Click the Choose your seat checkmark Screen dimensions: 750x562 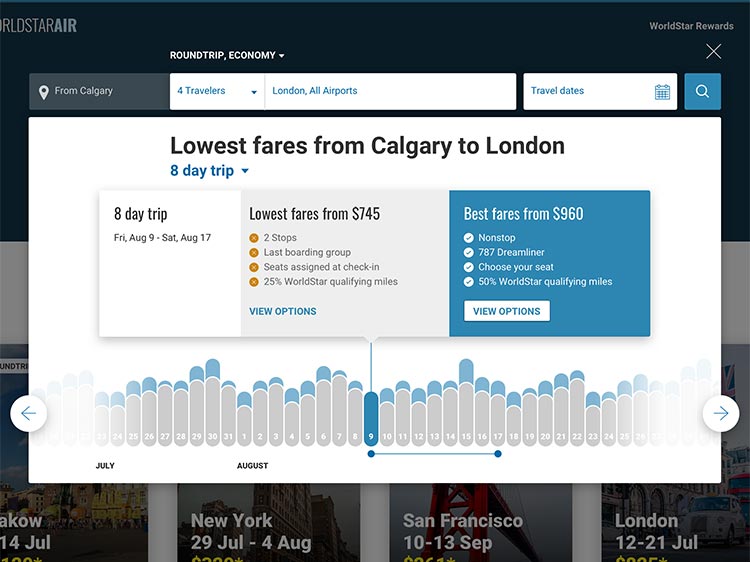(x=469, y=267)
